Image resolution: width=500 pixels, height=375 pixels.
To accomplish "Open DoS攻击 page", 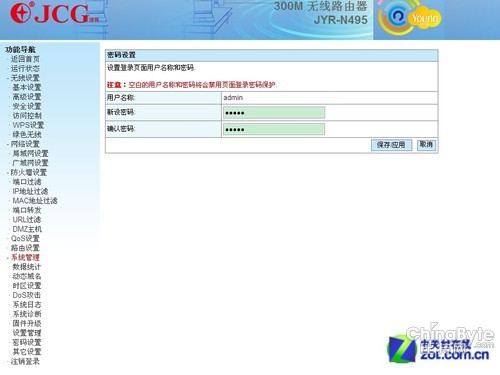I will pyautogui.click(x=27, y=295).
